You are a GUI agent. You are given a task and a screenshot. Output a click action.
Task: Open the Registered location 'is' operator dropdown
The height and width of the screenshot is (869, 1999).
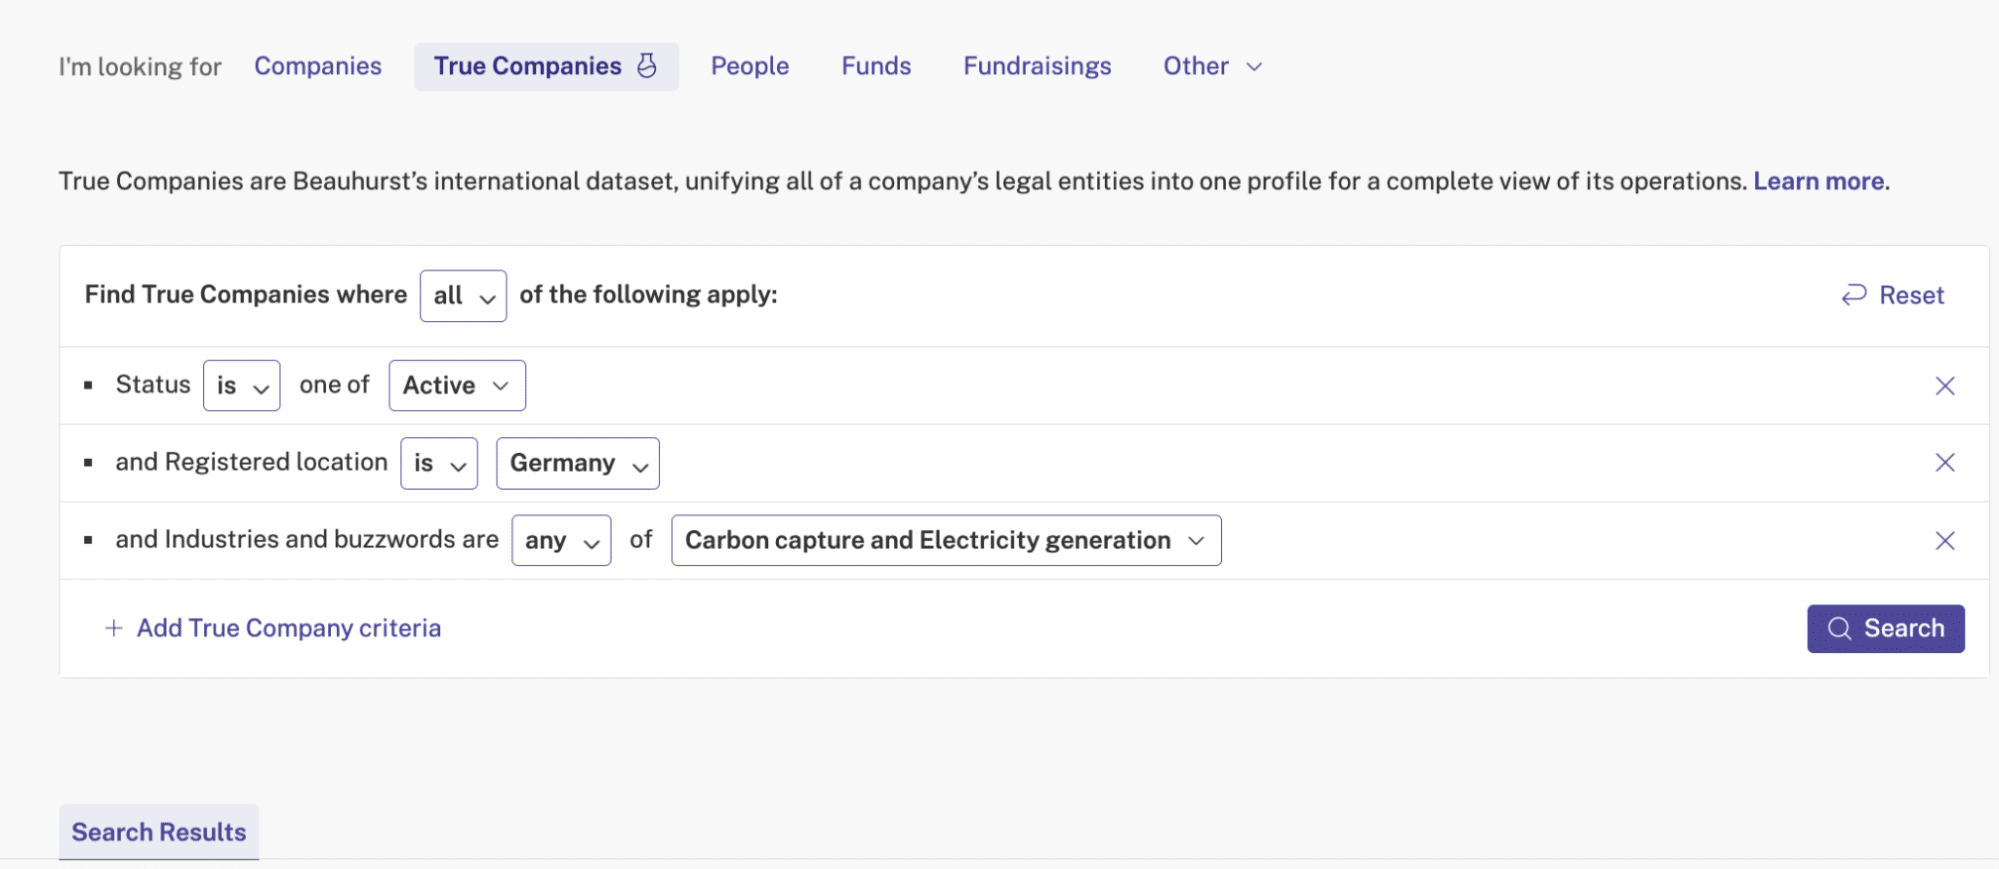click(x=439, y=463)
